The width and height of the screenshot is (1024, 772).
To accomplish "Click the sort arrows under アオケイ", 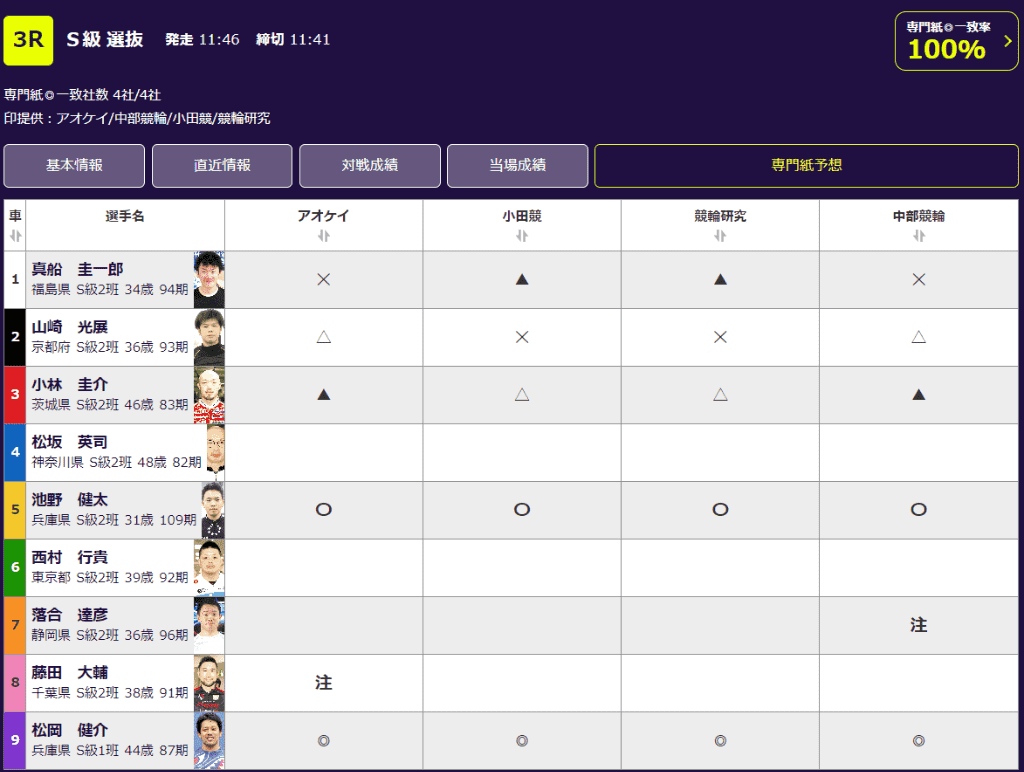I will [x=323, y=236].
